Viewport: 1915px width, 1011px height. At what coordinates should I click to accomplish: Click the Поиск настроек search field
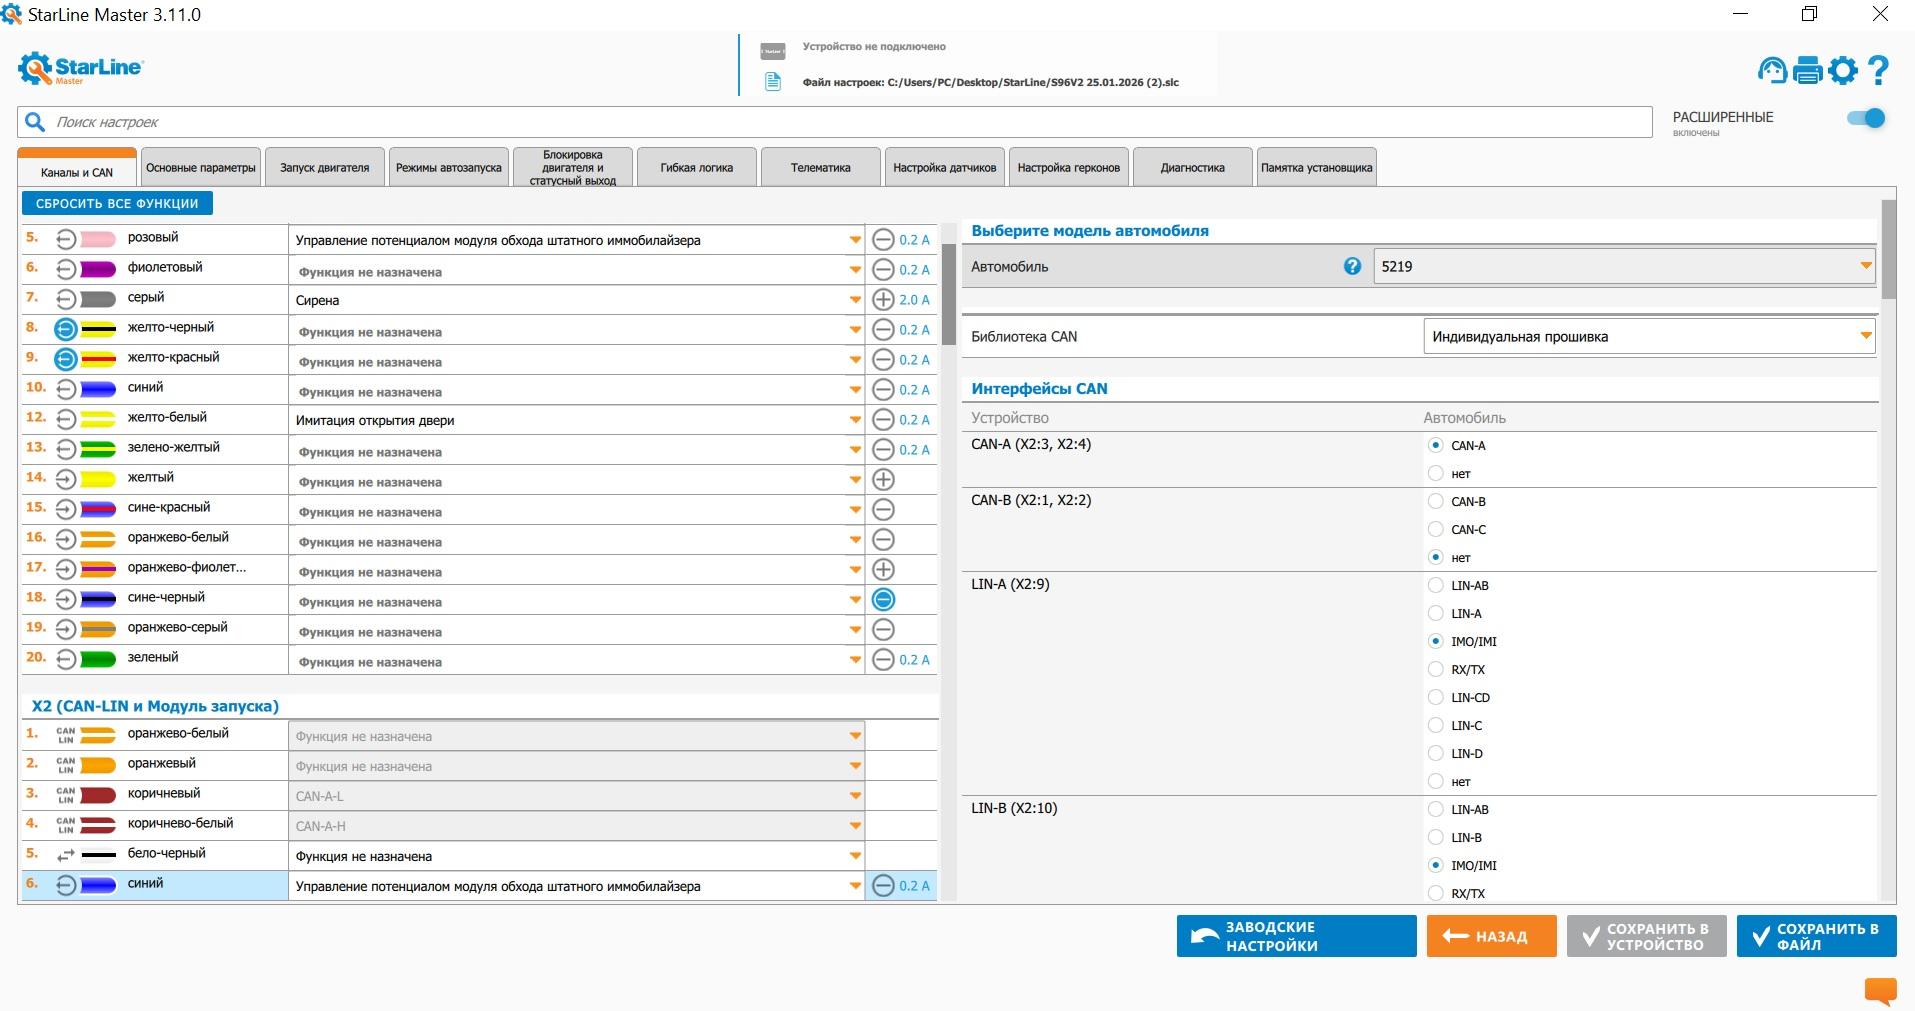(x=834, y=122)
